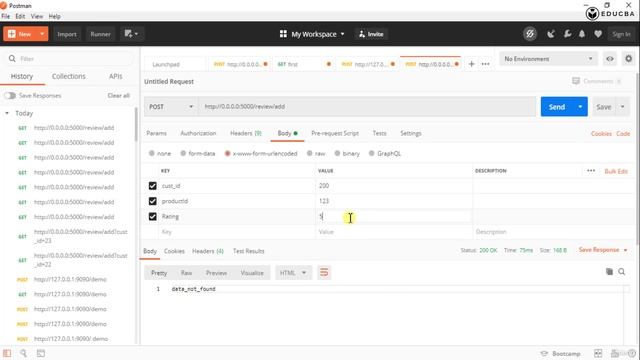The width and height of the screenshot is (640, 360).
Task: Collapse the Today history group
Action: 7,113
